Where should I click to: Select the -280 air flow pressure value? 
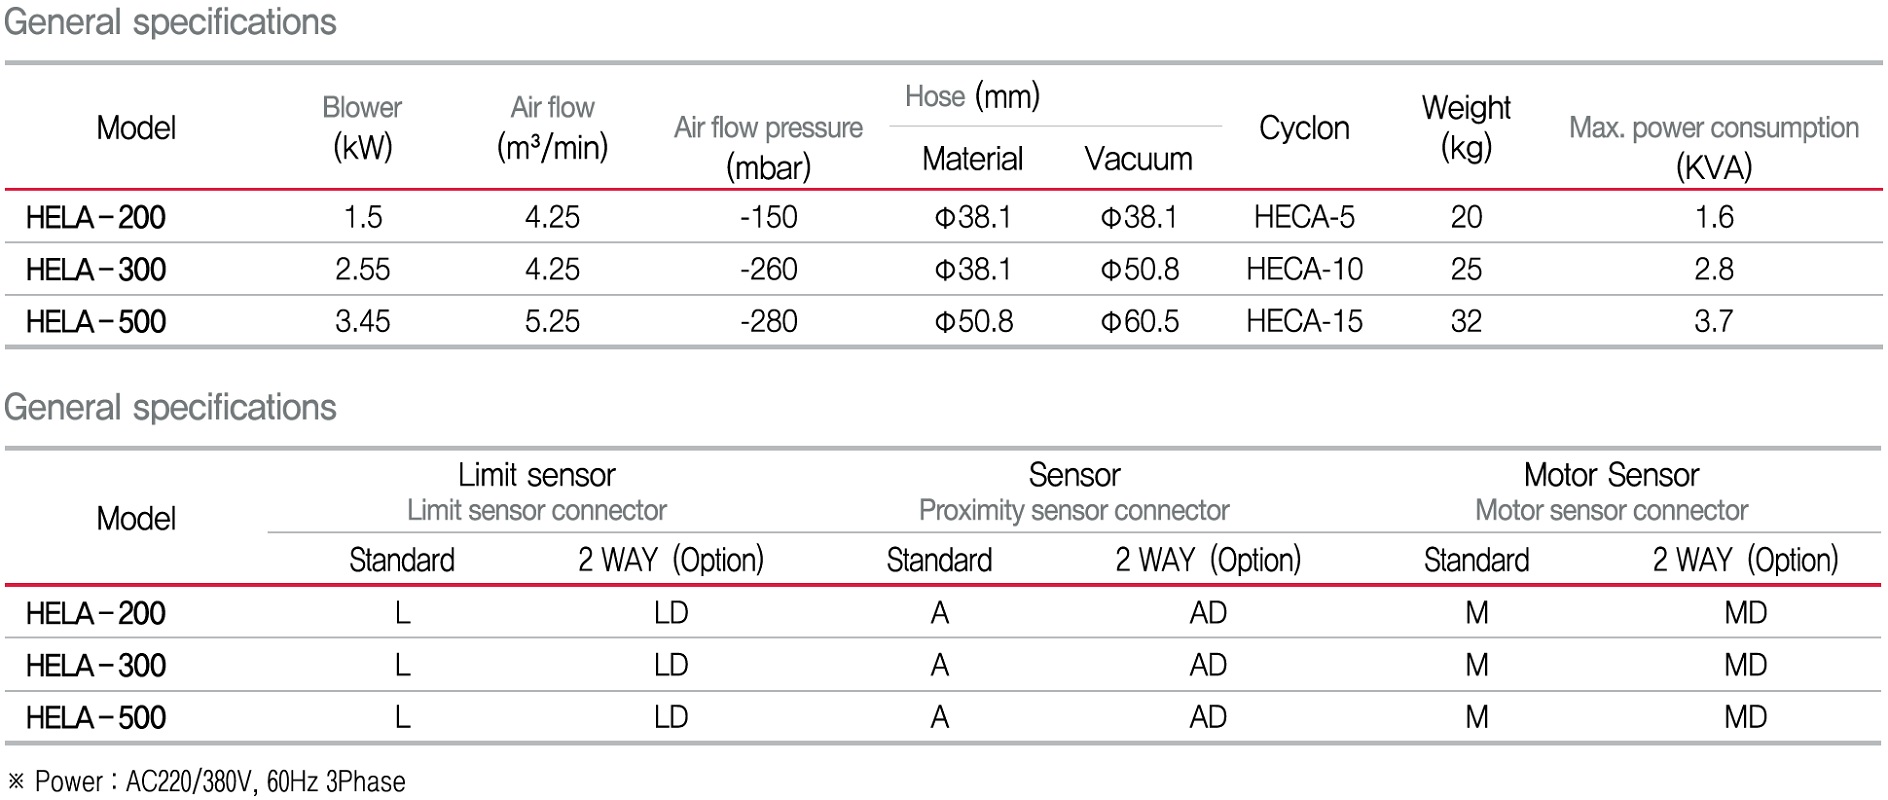click(768, 321)
